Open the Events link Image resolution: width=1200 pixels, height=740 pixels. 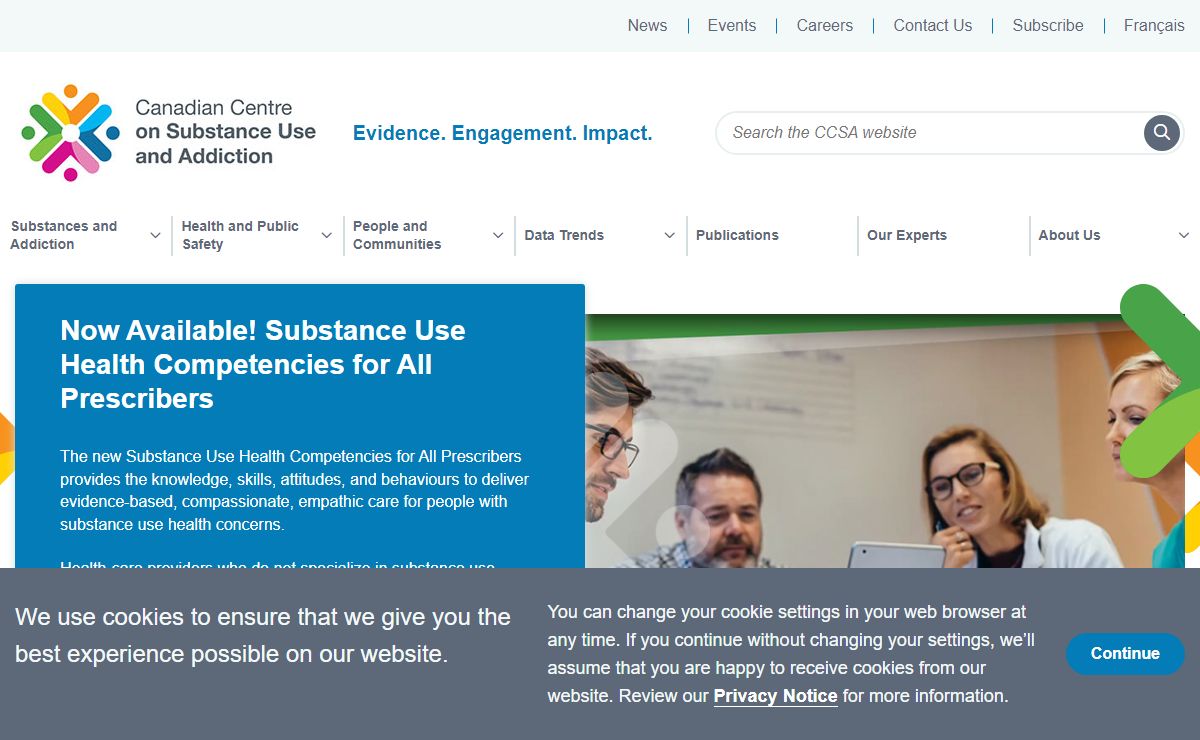(x=732, y=26)
